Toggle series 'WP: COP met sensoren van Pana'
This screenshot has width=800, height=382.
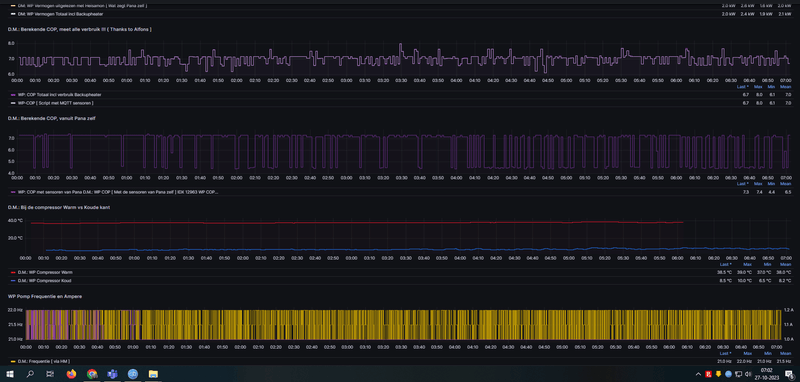[117, 192]
